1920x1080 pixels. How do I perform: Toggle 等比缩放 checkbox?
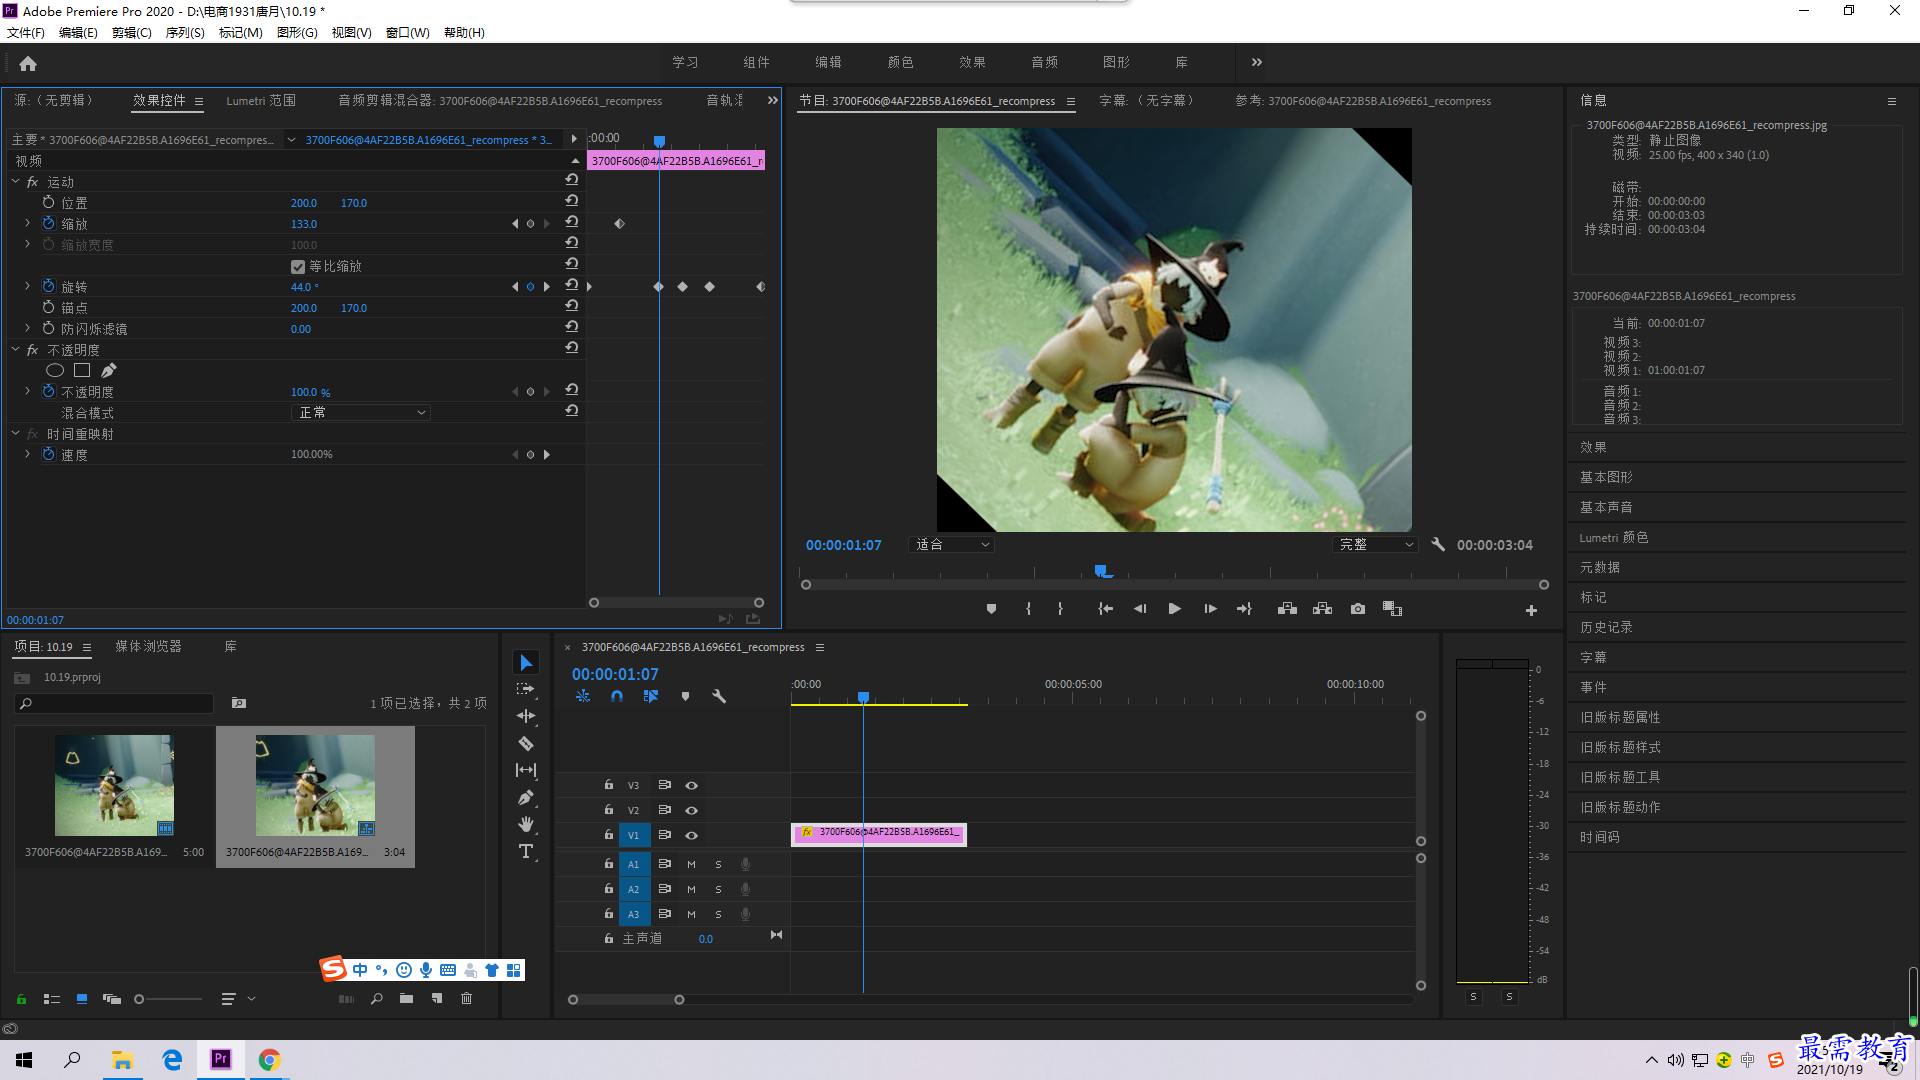297,266
